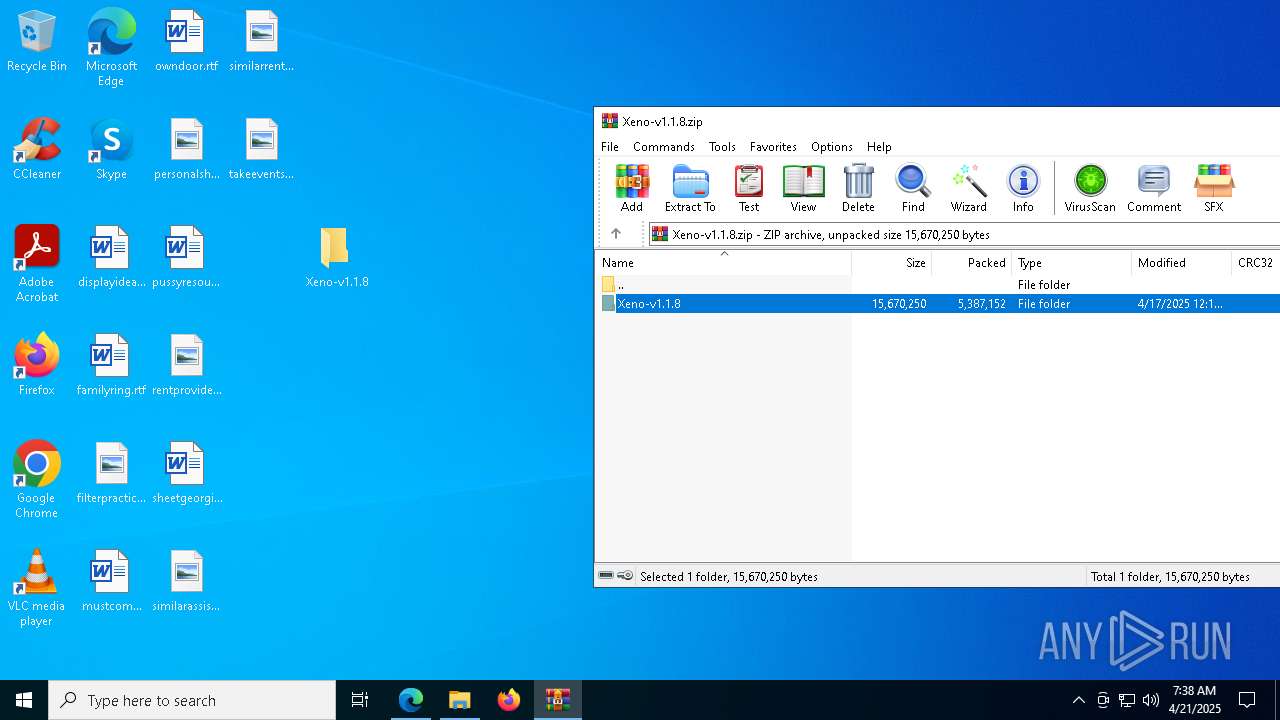The image size is (1280, 720).
Task: Sort by the CRC32 column header
Action: click(x=1256, y=263)
